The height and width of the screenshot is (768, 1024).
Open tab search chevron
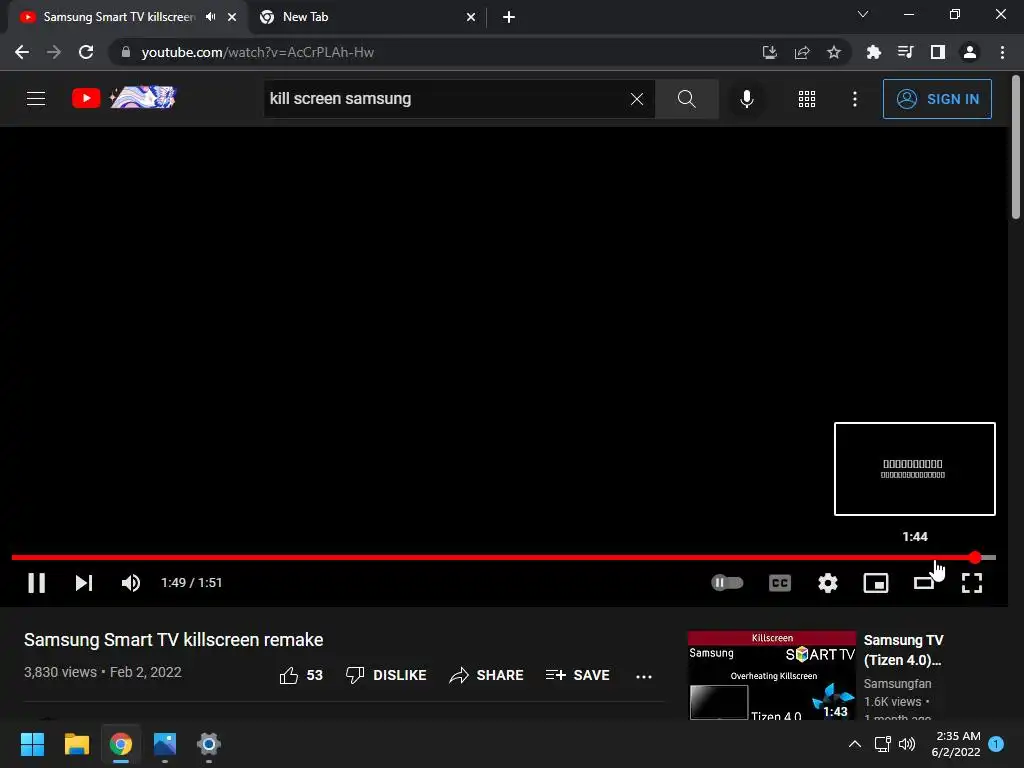(x=863, y=14)
